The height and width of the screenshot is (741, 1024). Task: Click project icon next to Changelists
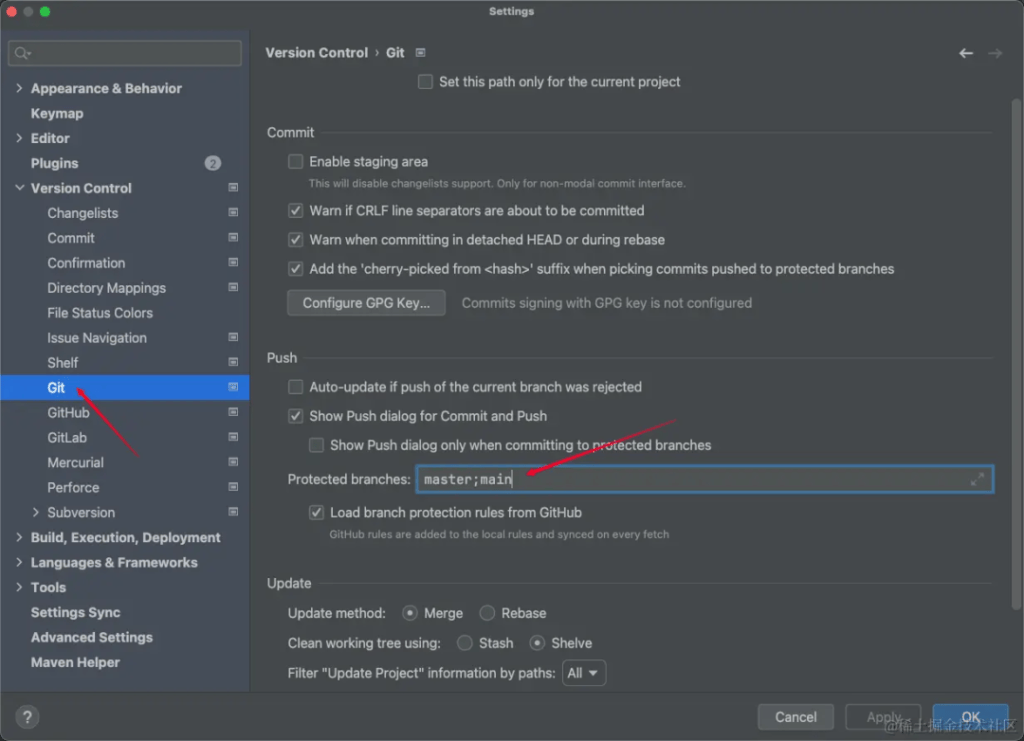(x=233, y=213)
